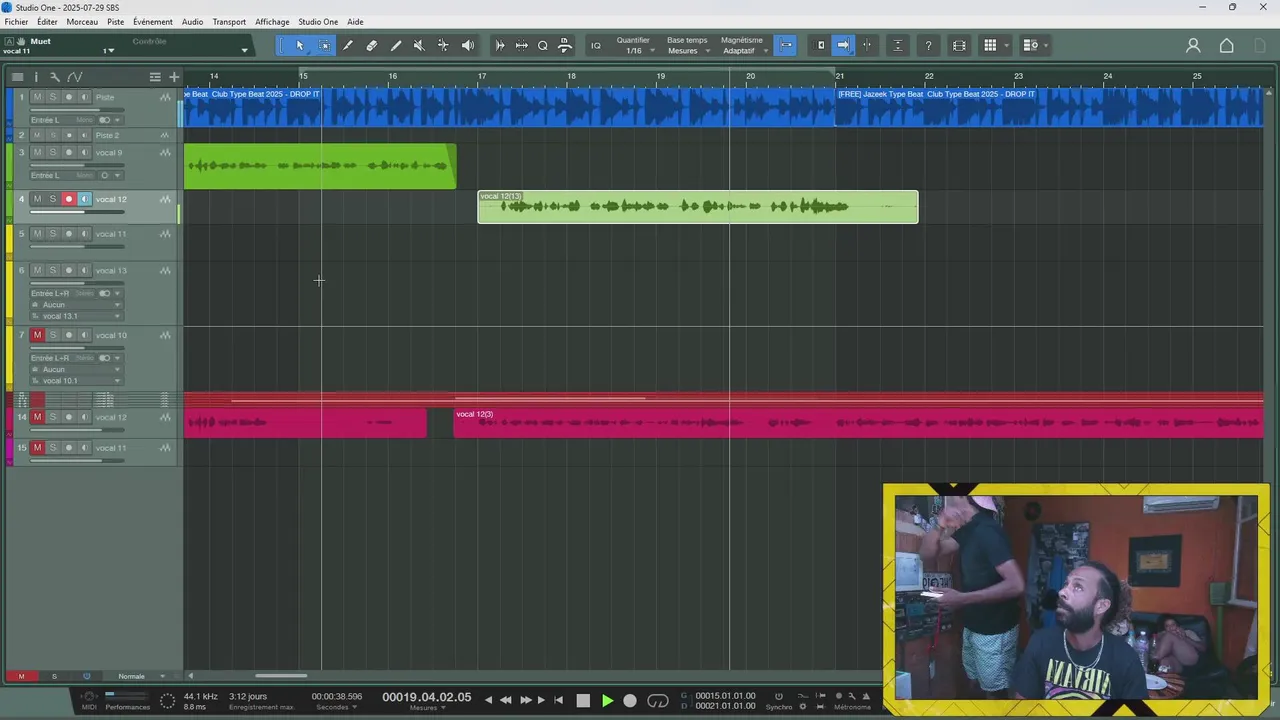
Task: Choose the Mute tool in the toolbar
Action: (x=419, y=45)
